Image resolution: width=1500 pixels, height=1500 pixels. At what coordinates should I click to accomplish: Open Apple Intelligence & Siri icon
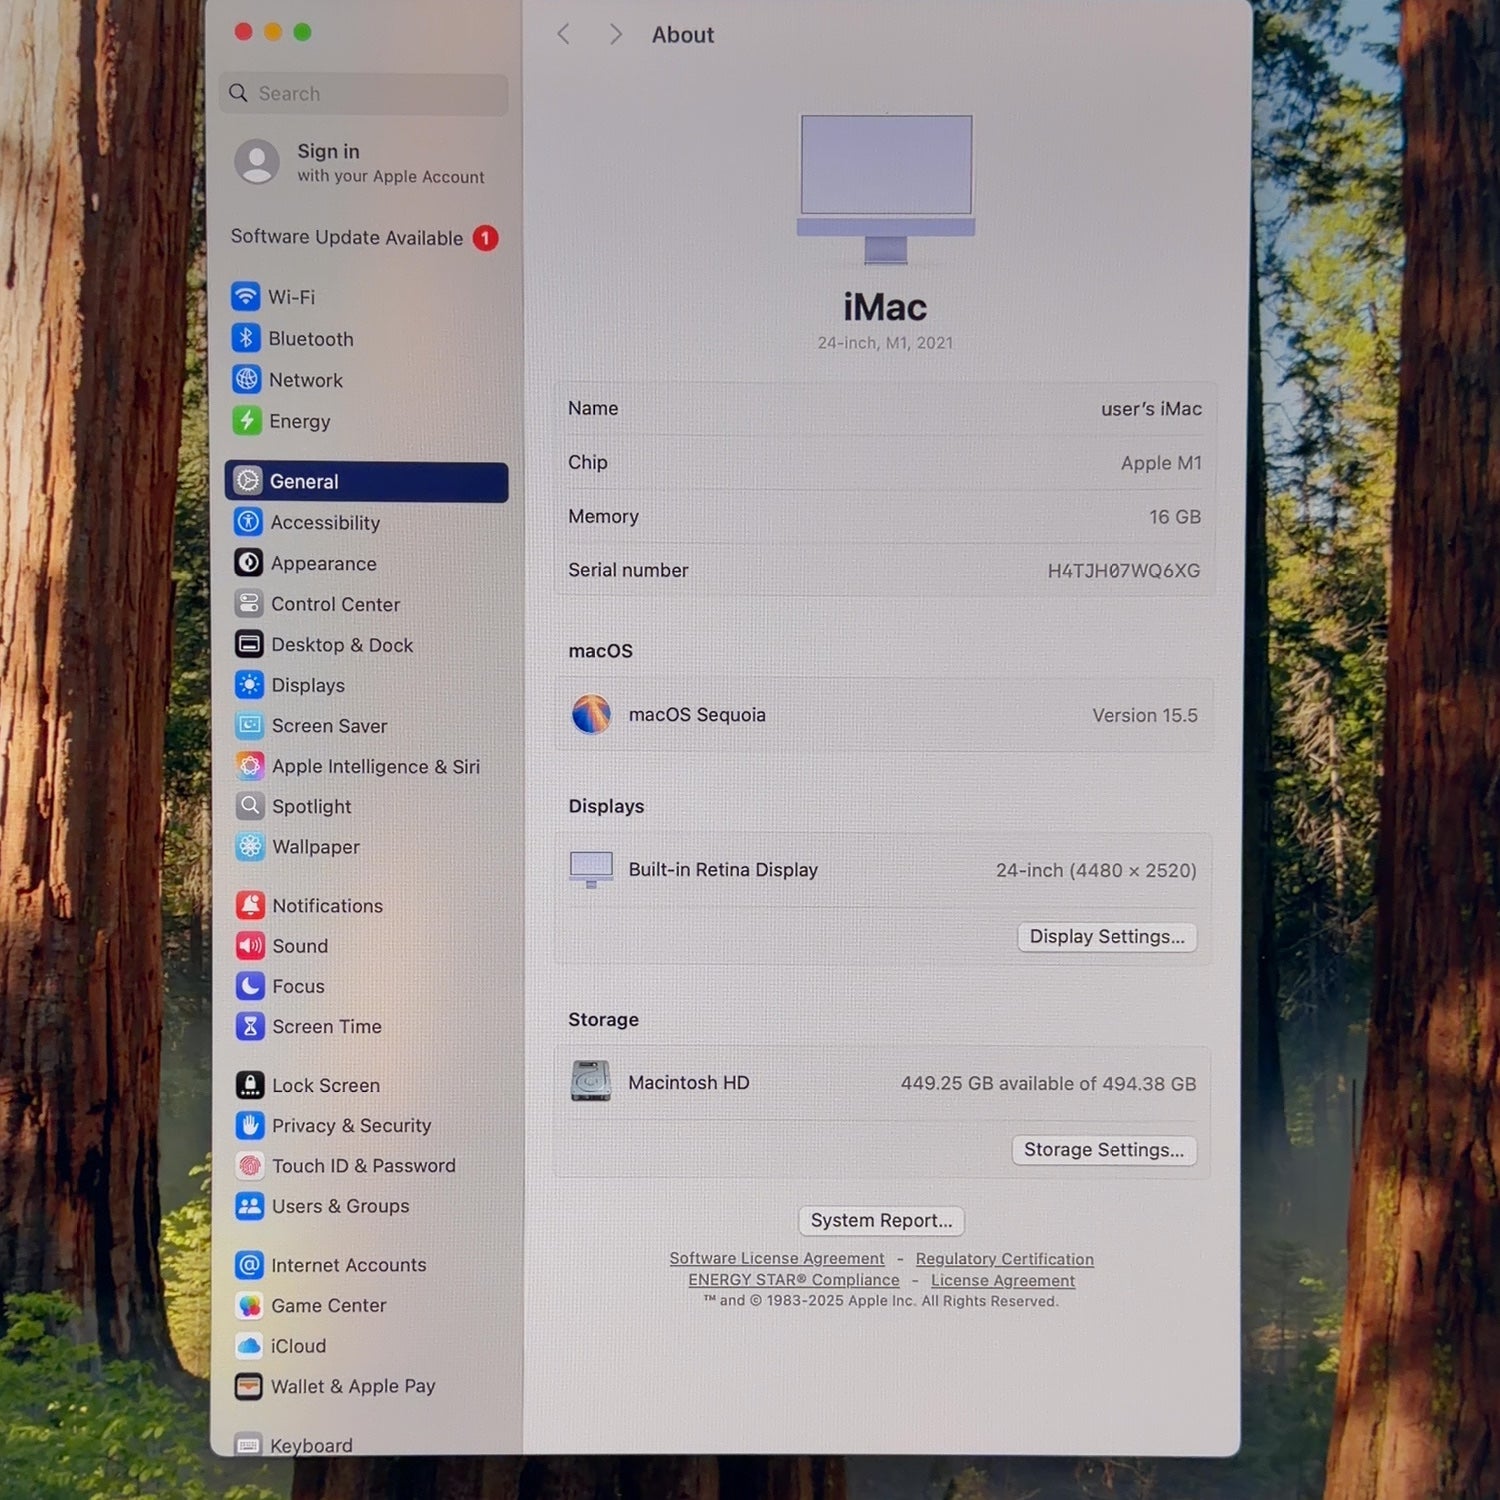[250, 766]
